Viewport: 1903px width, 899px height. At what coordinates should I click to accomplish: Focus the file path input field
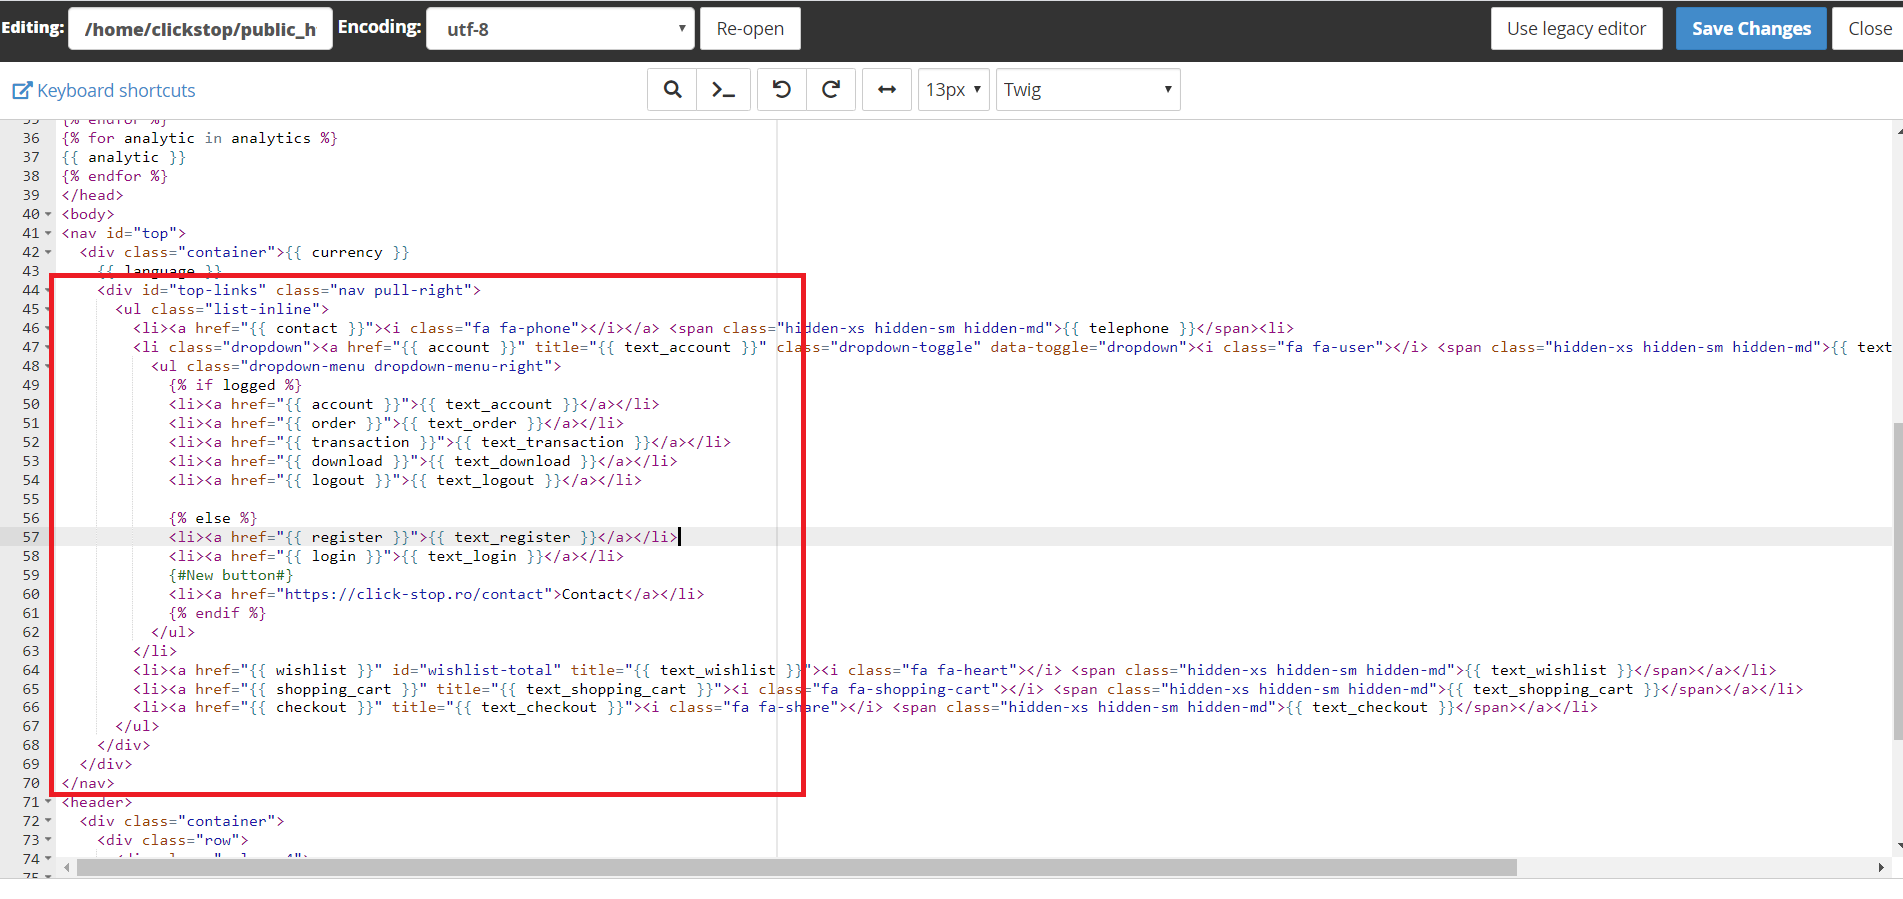coord(200,29)
